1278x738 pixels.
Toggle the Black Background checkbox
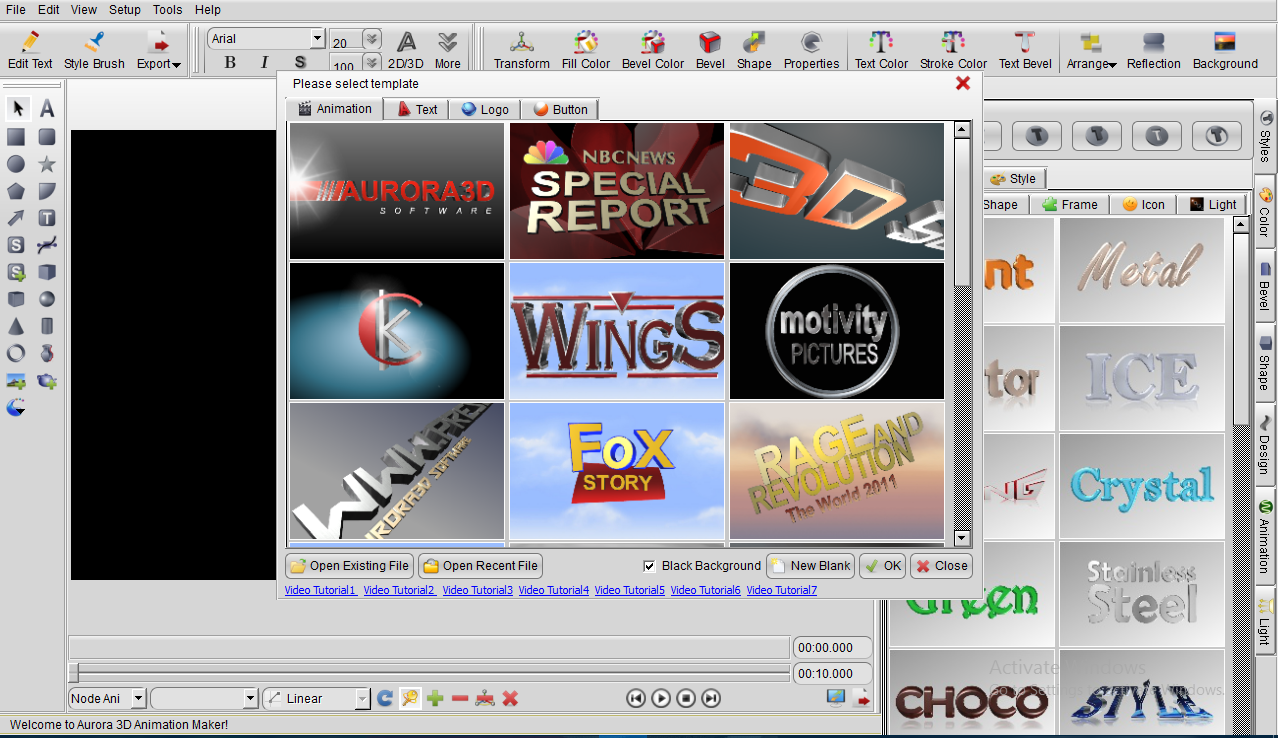(x=650, y=566)
